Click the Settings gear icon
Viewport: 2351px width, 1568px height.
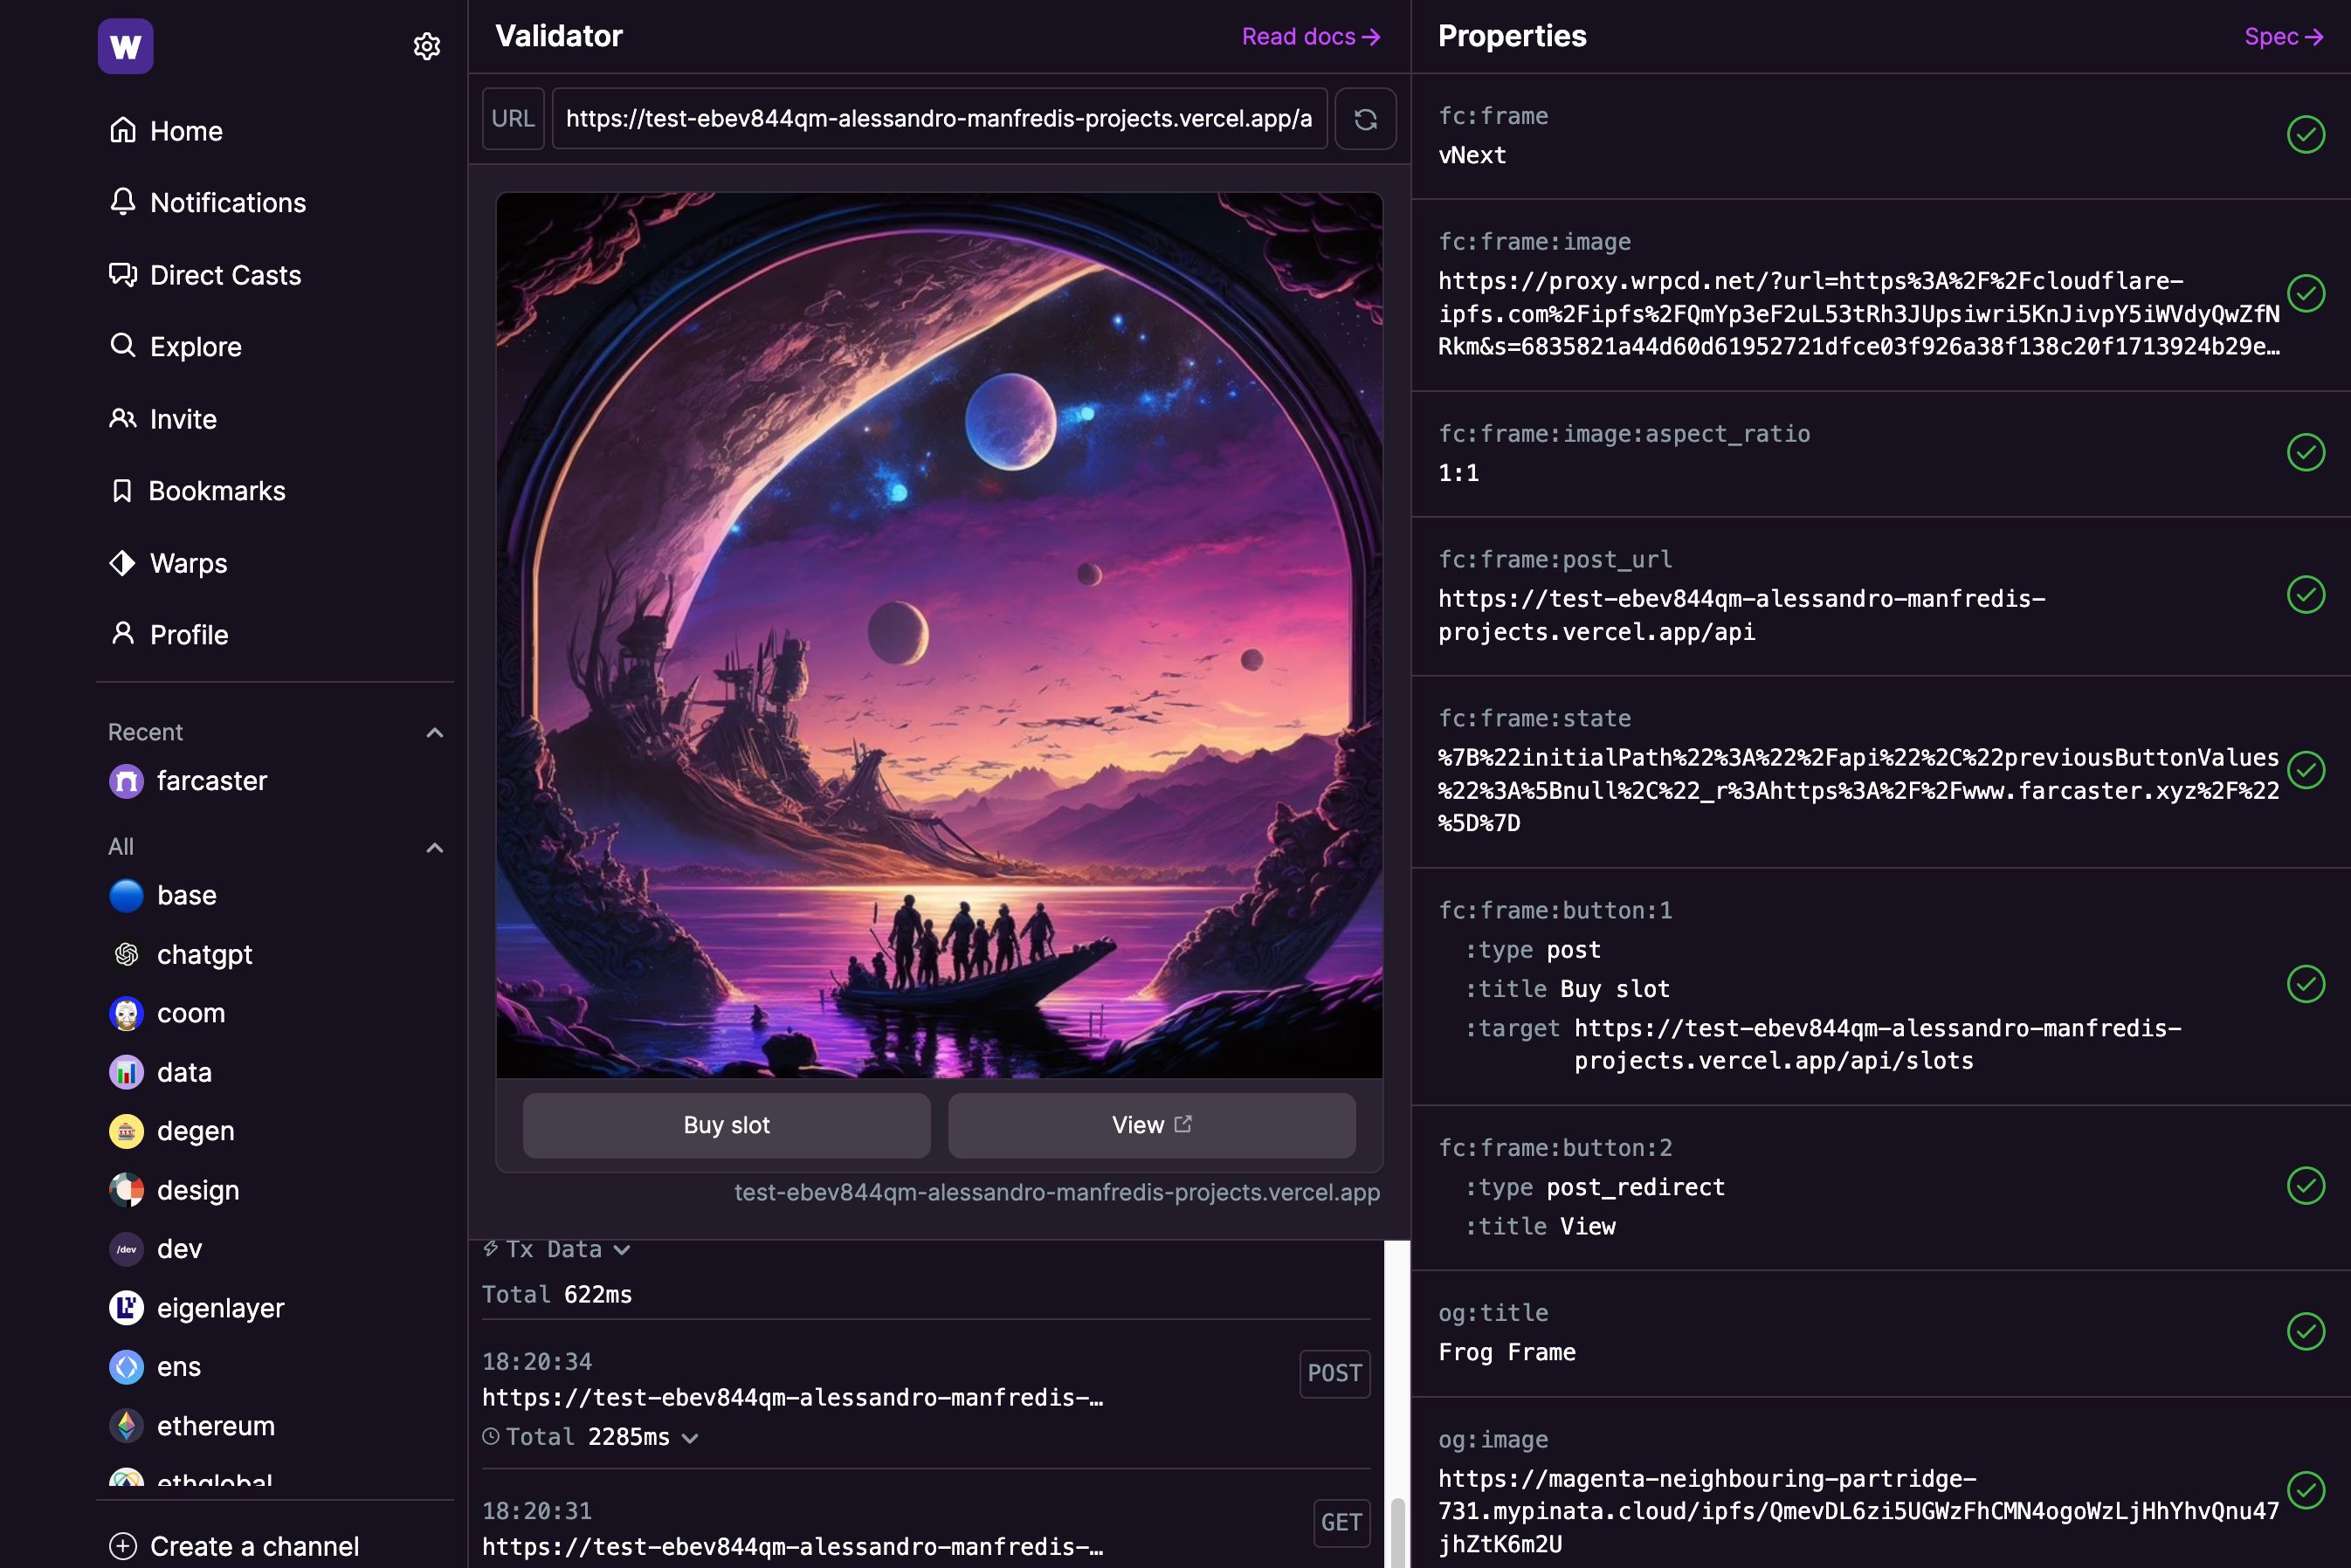(x=427, y=44)
